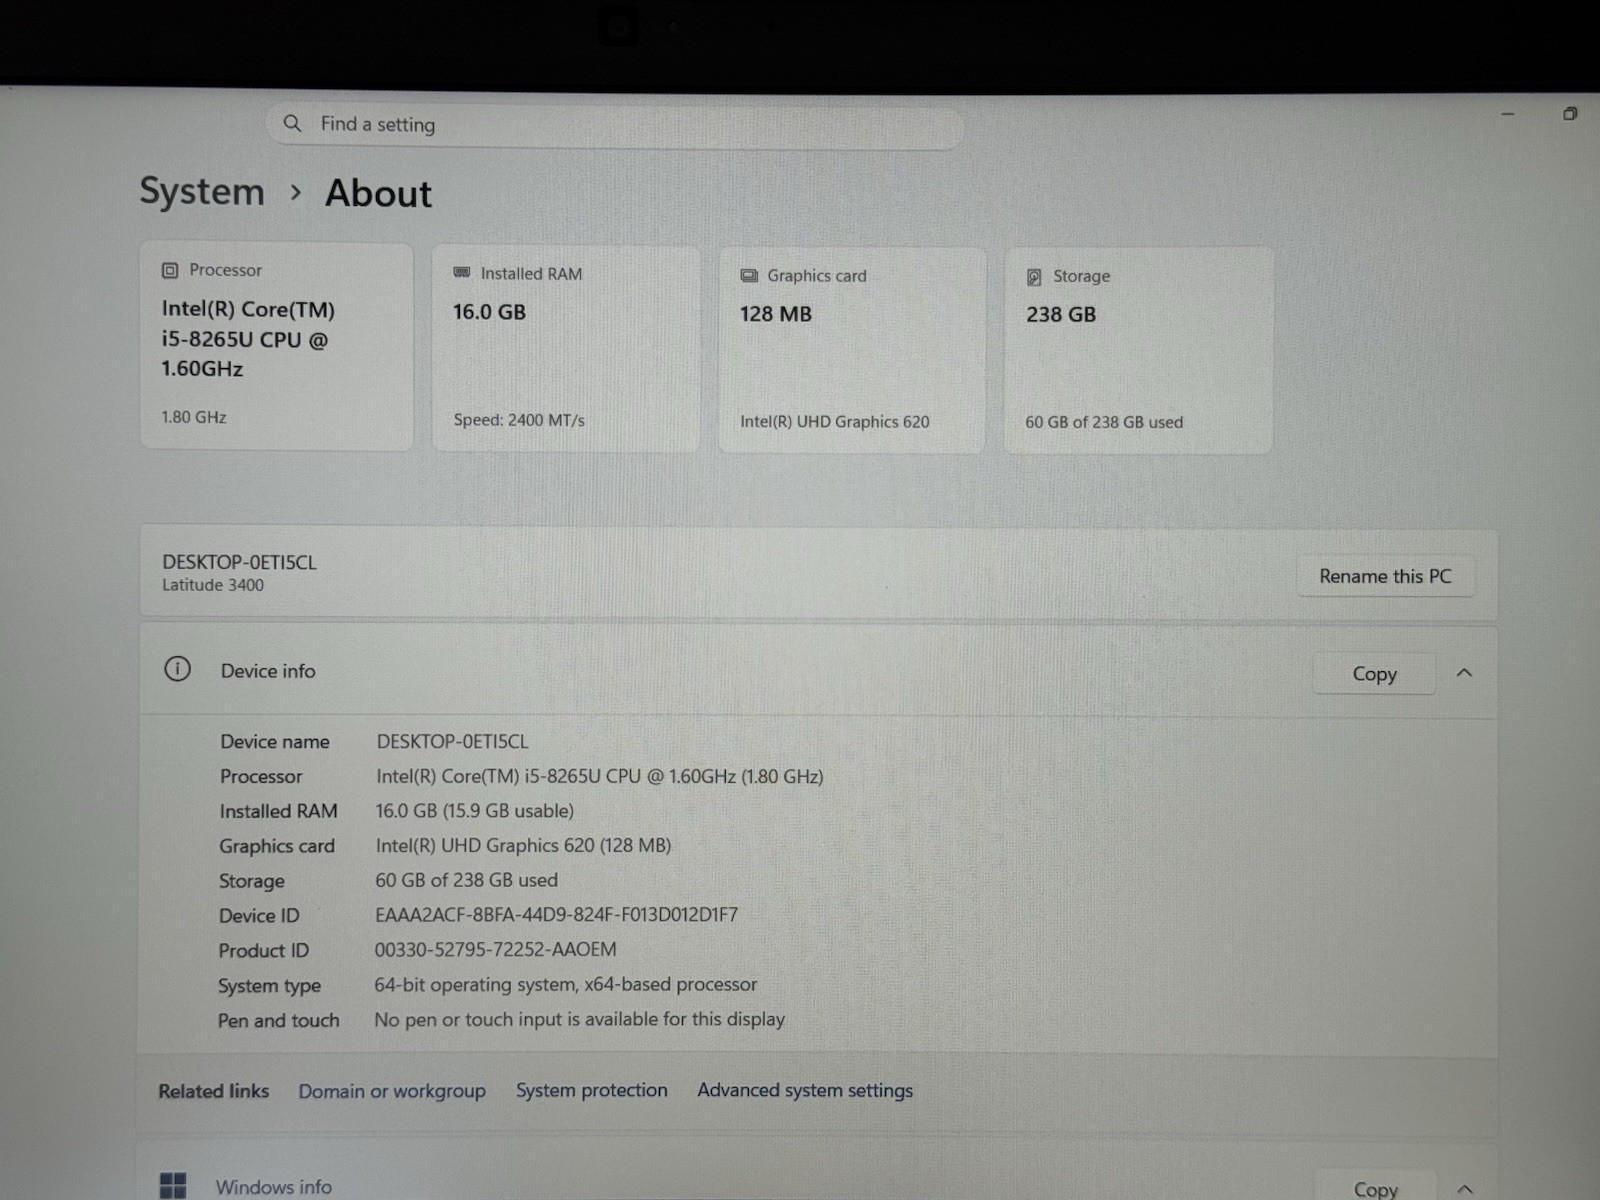The width and height of the screenshot is (1600, 1200).
Task: Collapse the Device info section
Action: [1464, 673]
